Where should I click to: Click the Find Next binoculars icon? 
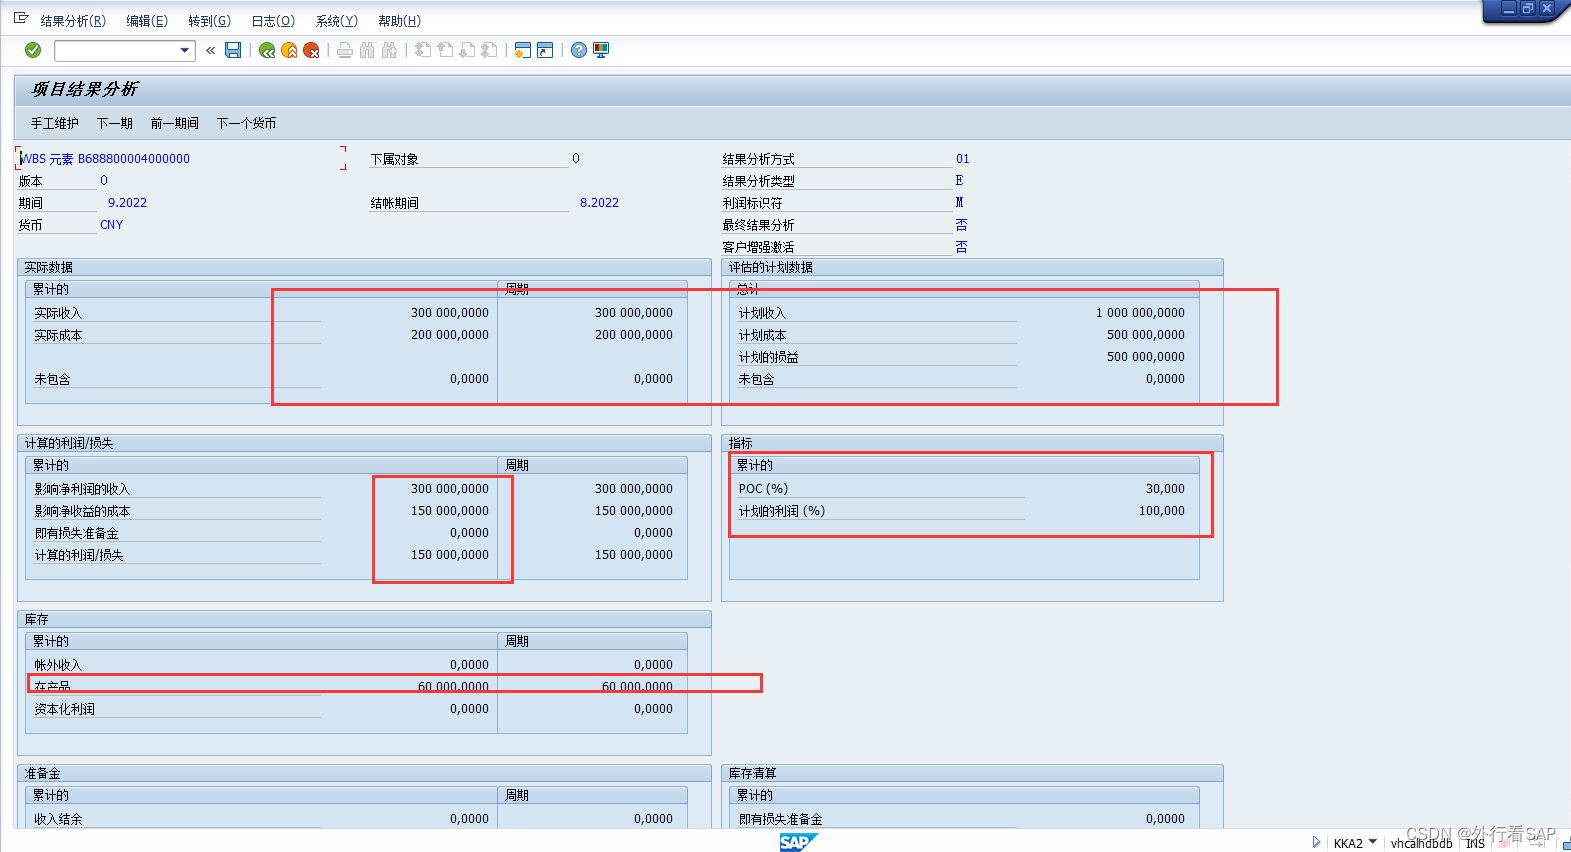click(389, 50)
